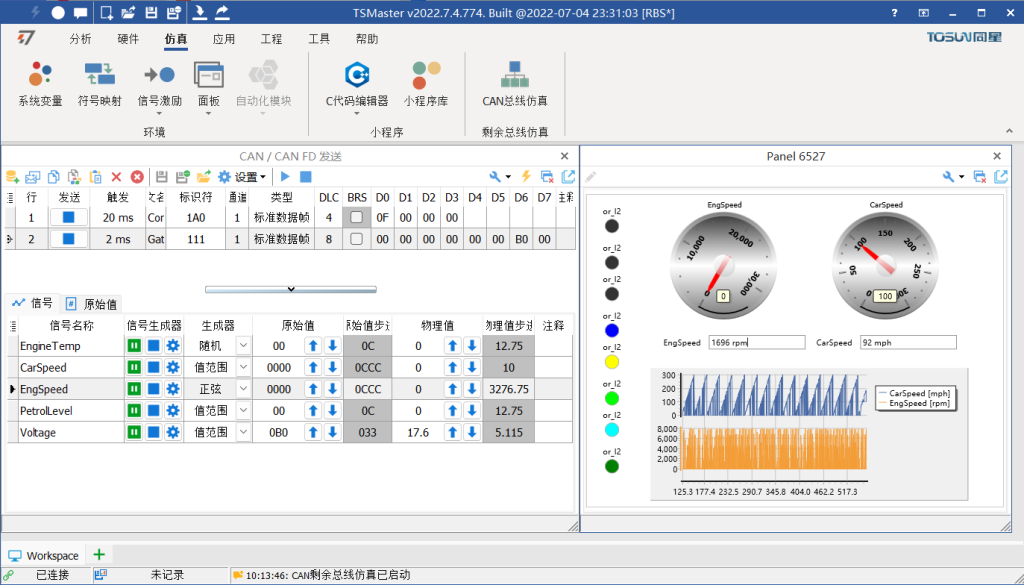Viewport: 1024px width, 585px height.
Task: Click the wrench icon in Panel 6527
Action: click(x=950, y=175)
